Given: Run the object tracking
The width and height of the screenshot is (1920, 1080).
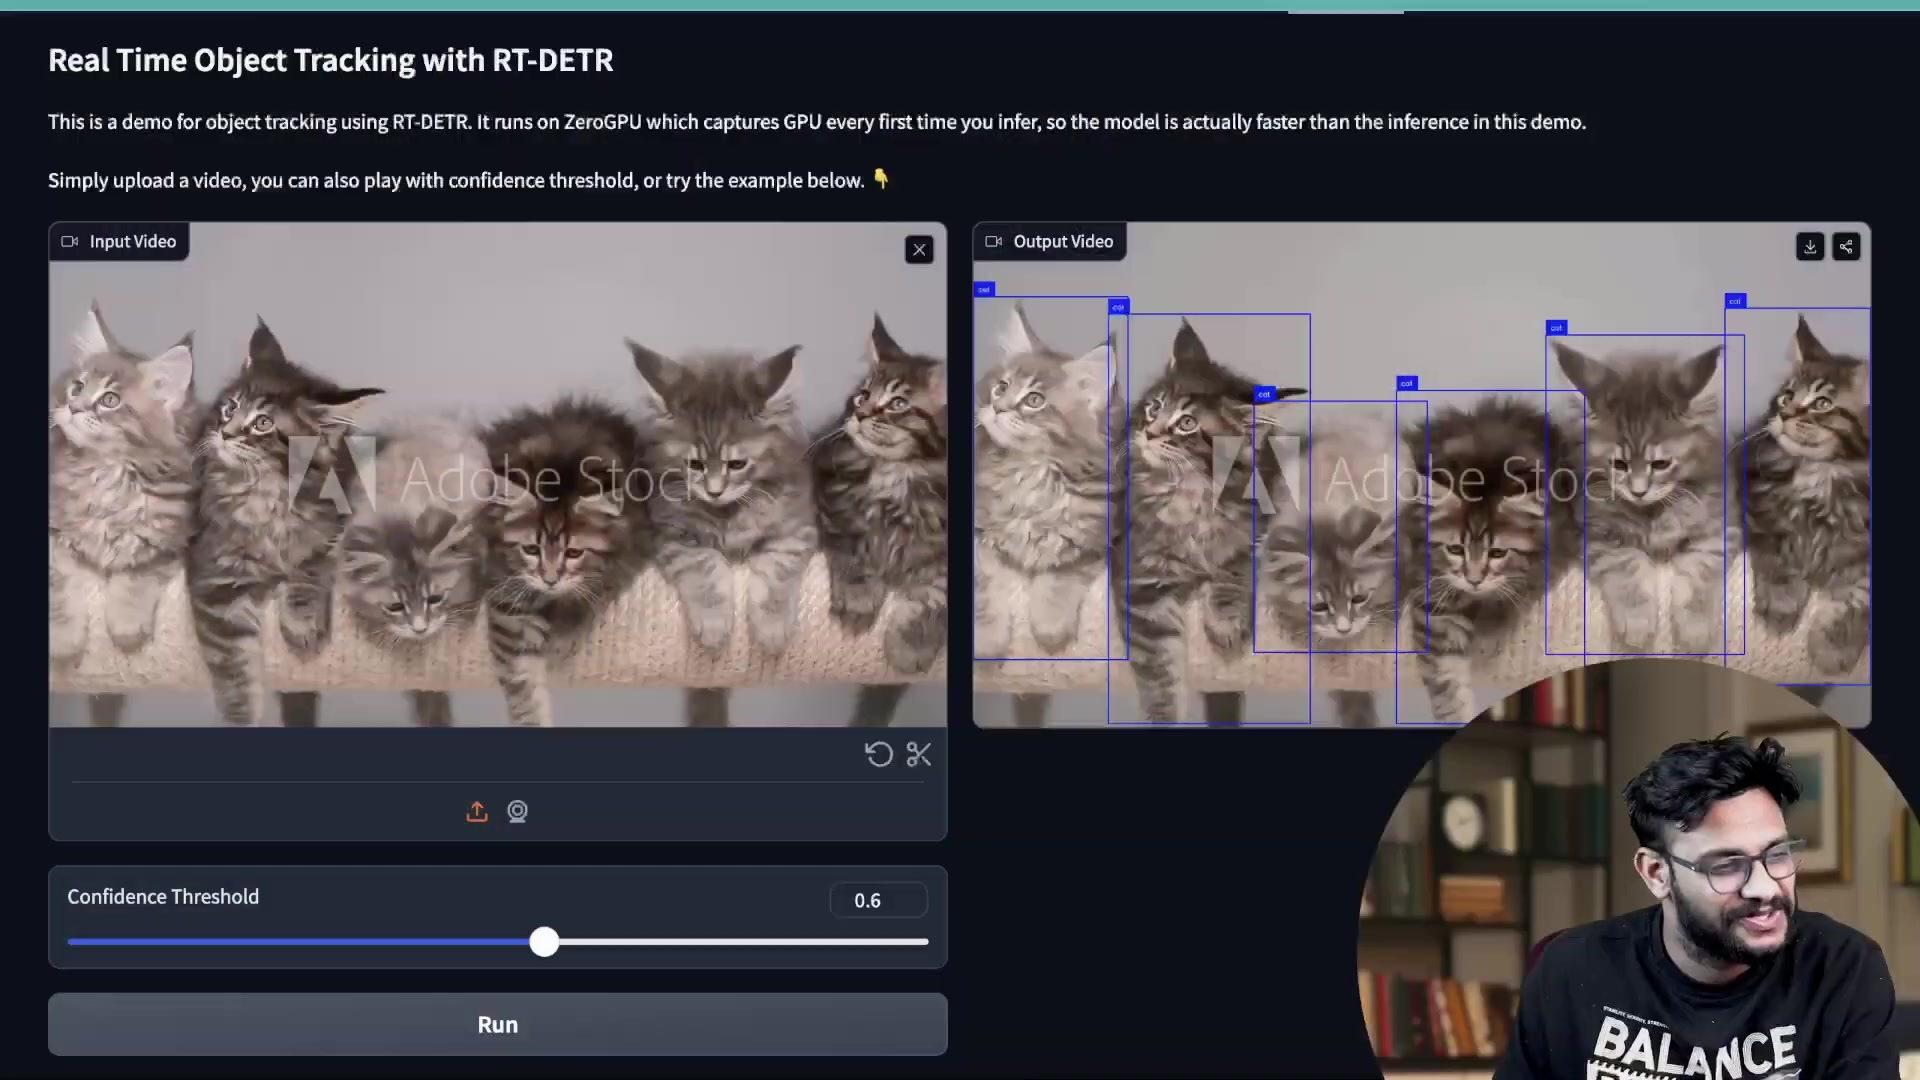Looking at the screenshot, I should [x=498, y=1024].
